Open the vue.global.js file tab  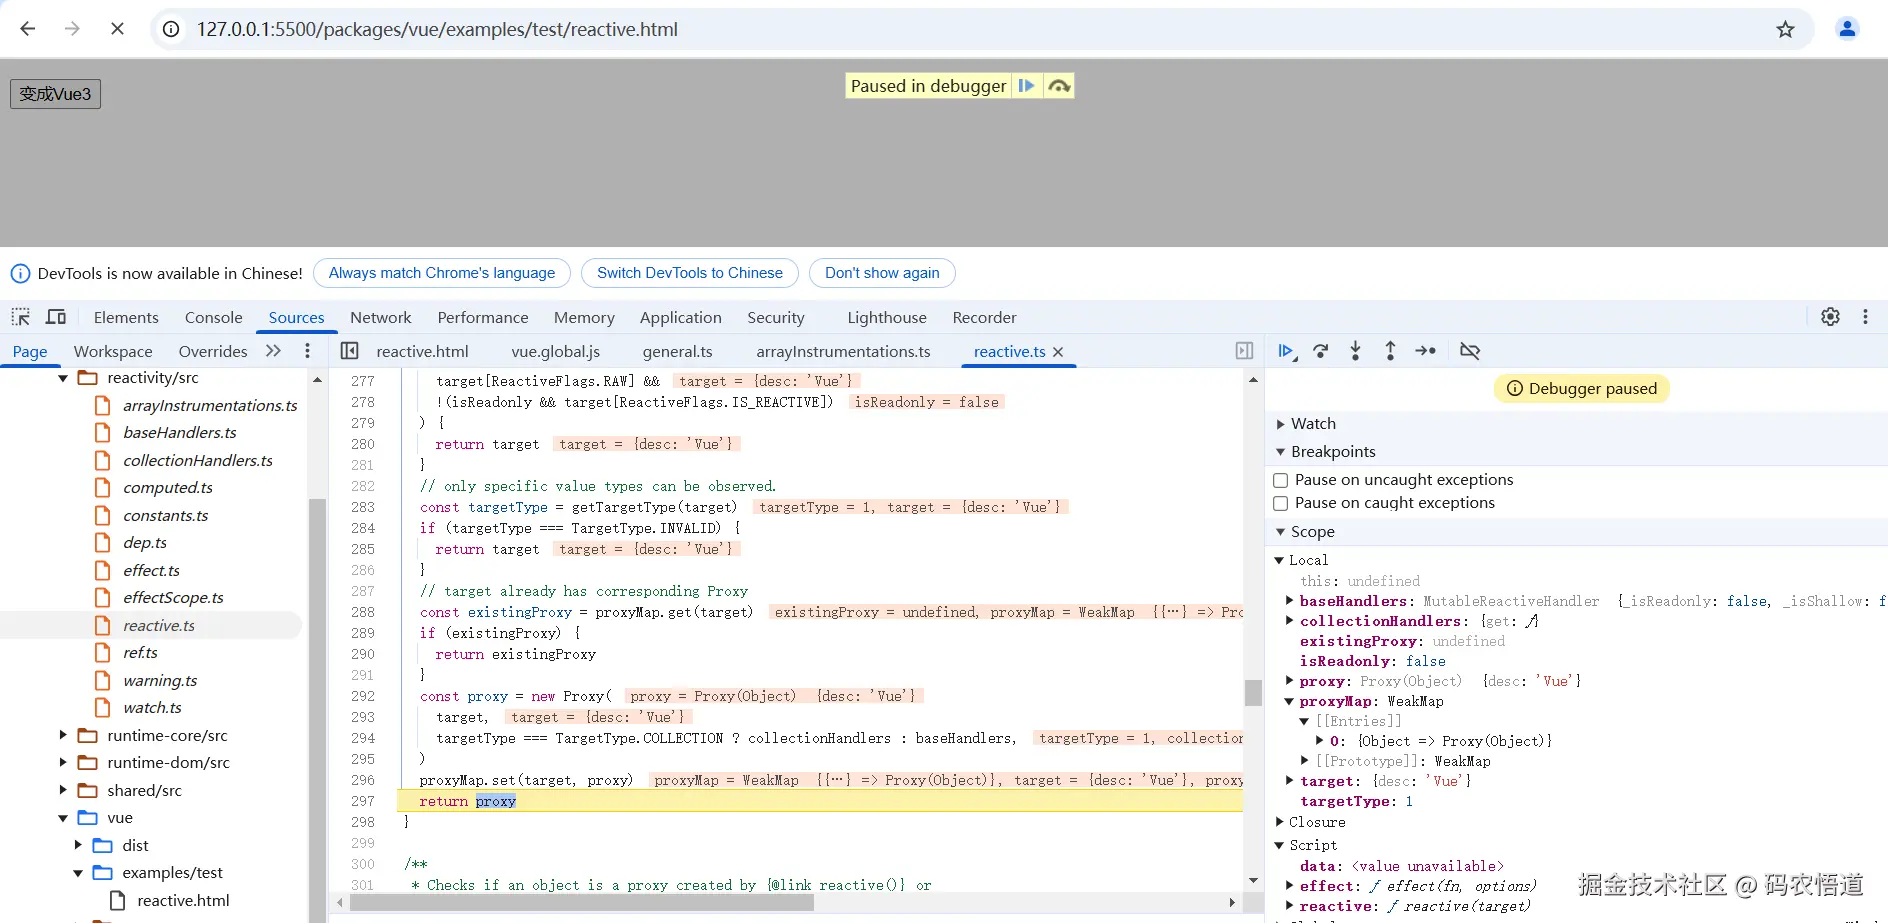pos(555,351)
